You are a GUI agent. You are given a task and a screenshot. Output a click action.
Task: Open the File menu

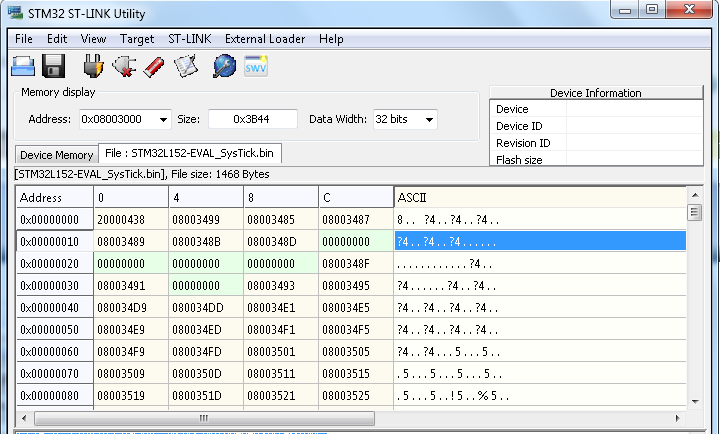pos(24,39)
